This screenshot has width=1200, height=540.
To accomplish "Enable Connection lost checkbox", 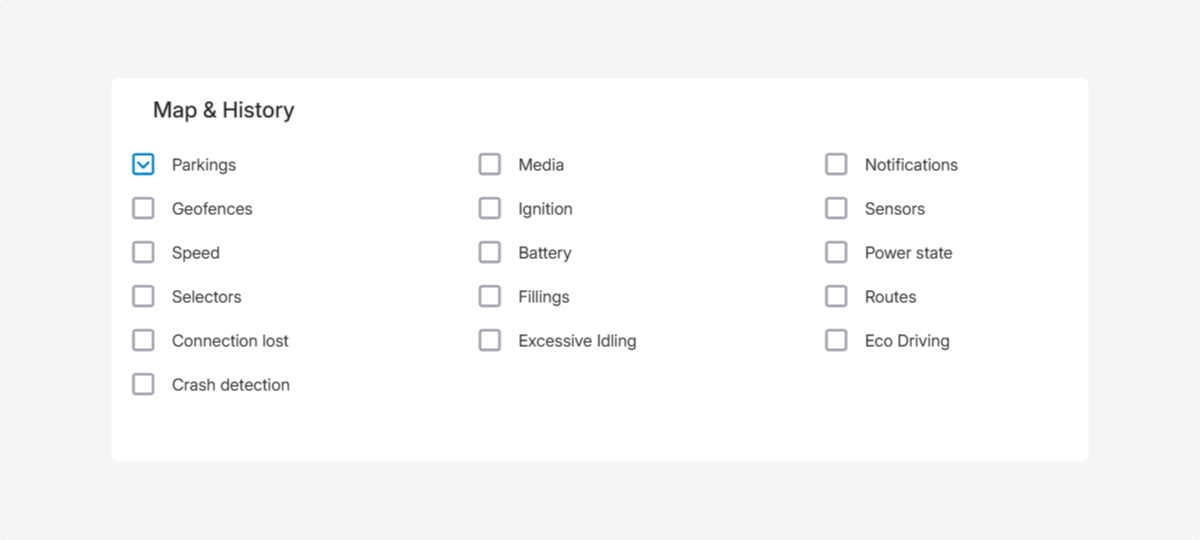I will tap(143, 340).
